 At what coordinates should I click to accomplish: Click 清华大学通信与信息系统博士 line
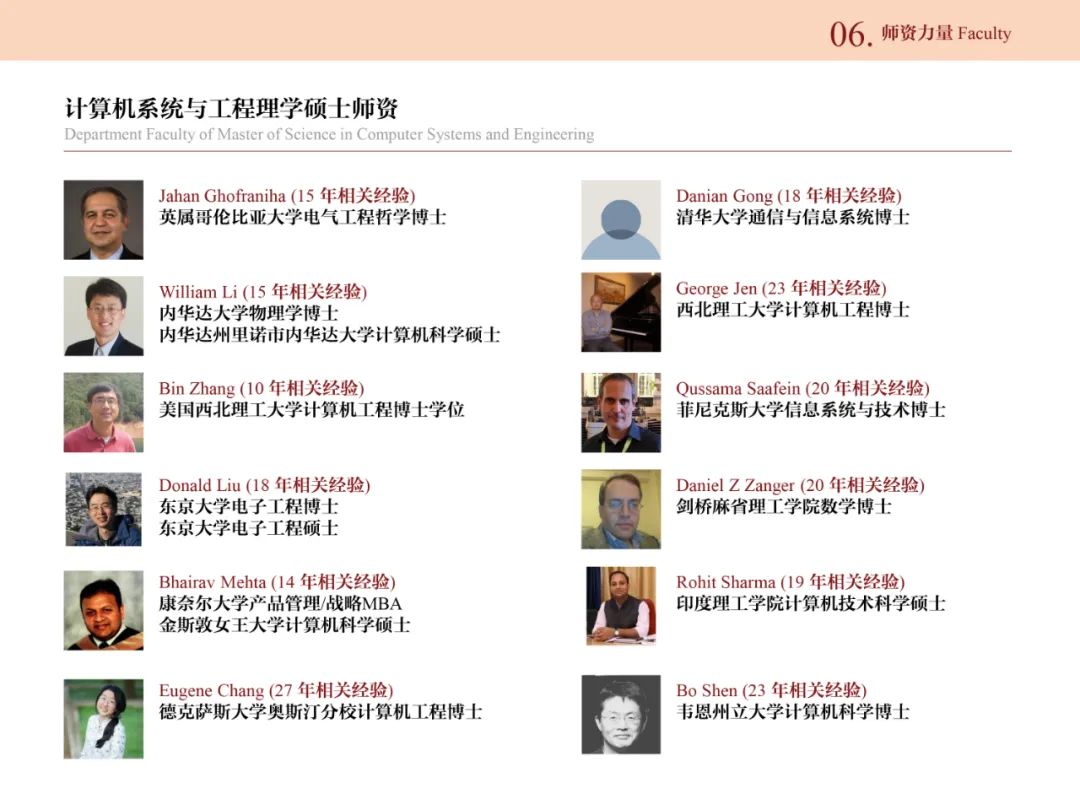[x=793, y=218]
